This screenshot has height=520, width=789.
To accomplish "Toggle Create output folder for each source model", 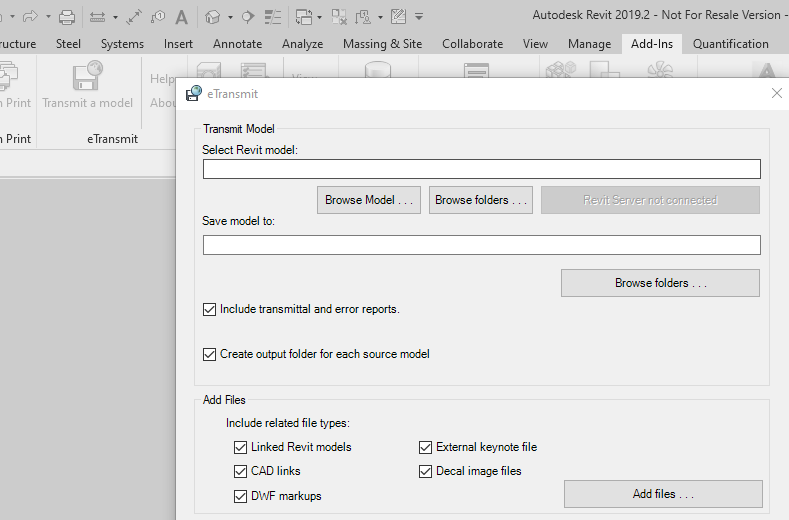I will (x=209, y=354).
